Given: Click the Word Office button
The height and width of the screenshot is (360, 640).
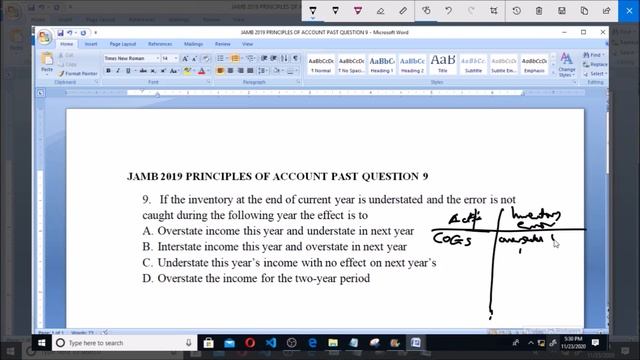Looking at the screenshot, I should pyautogui.click(x=44, y=37).
